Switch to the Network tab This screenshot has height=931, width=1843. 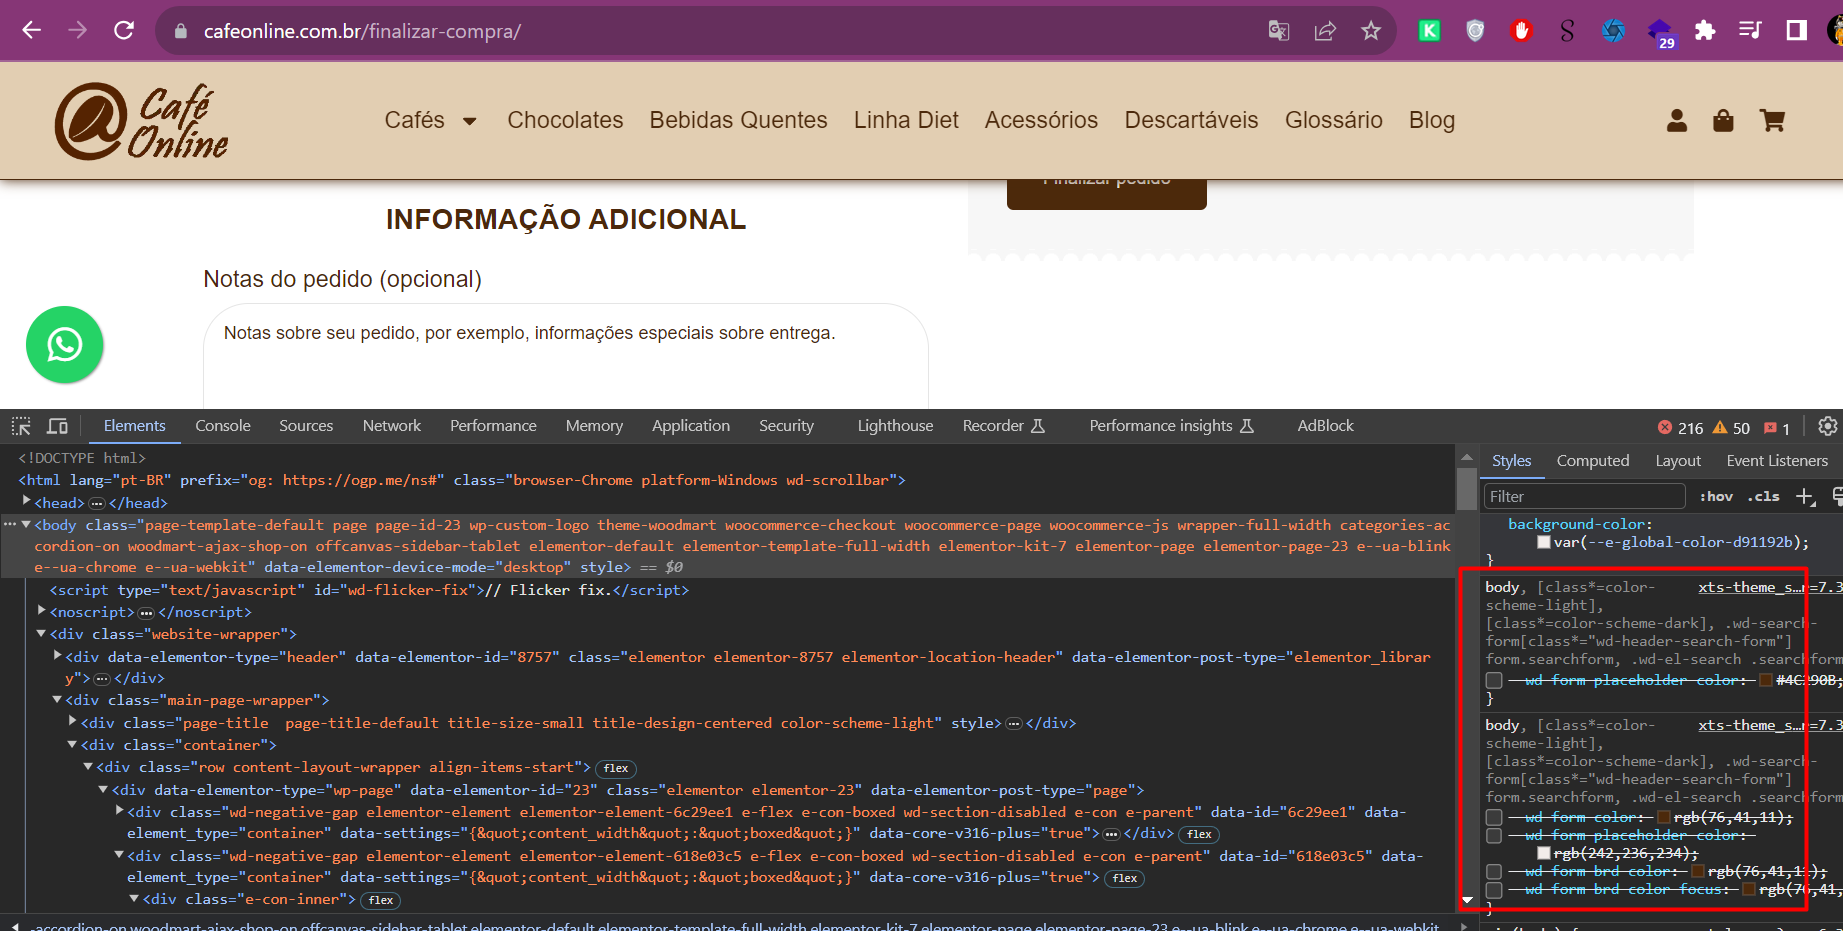[x=392, y=426]
